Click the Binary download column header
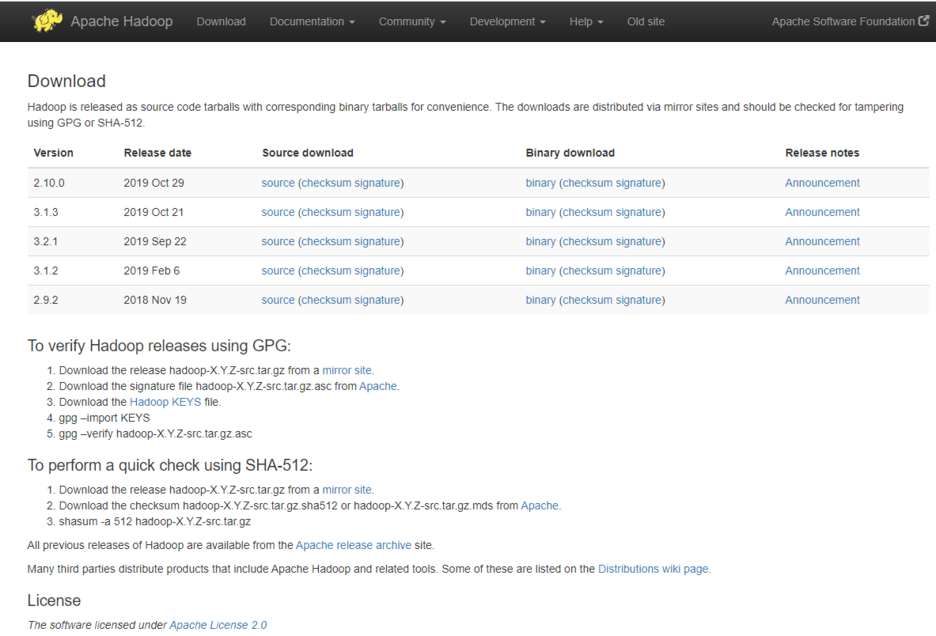Image resolution: width=936 pixels, height=636 pixels. tap(570, 153)
